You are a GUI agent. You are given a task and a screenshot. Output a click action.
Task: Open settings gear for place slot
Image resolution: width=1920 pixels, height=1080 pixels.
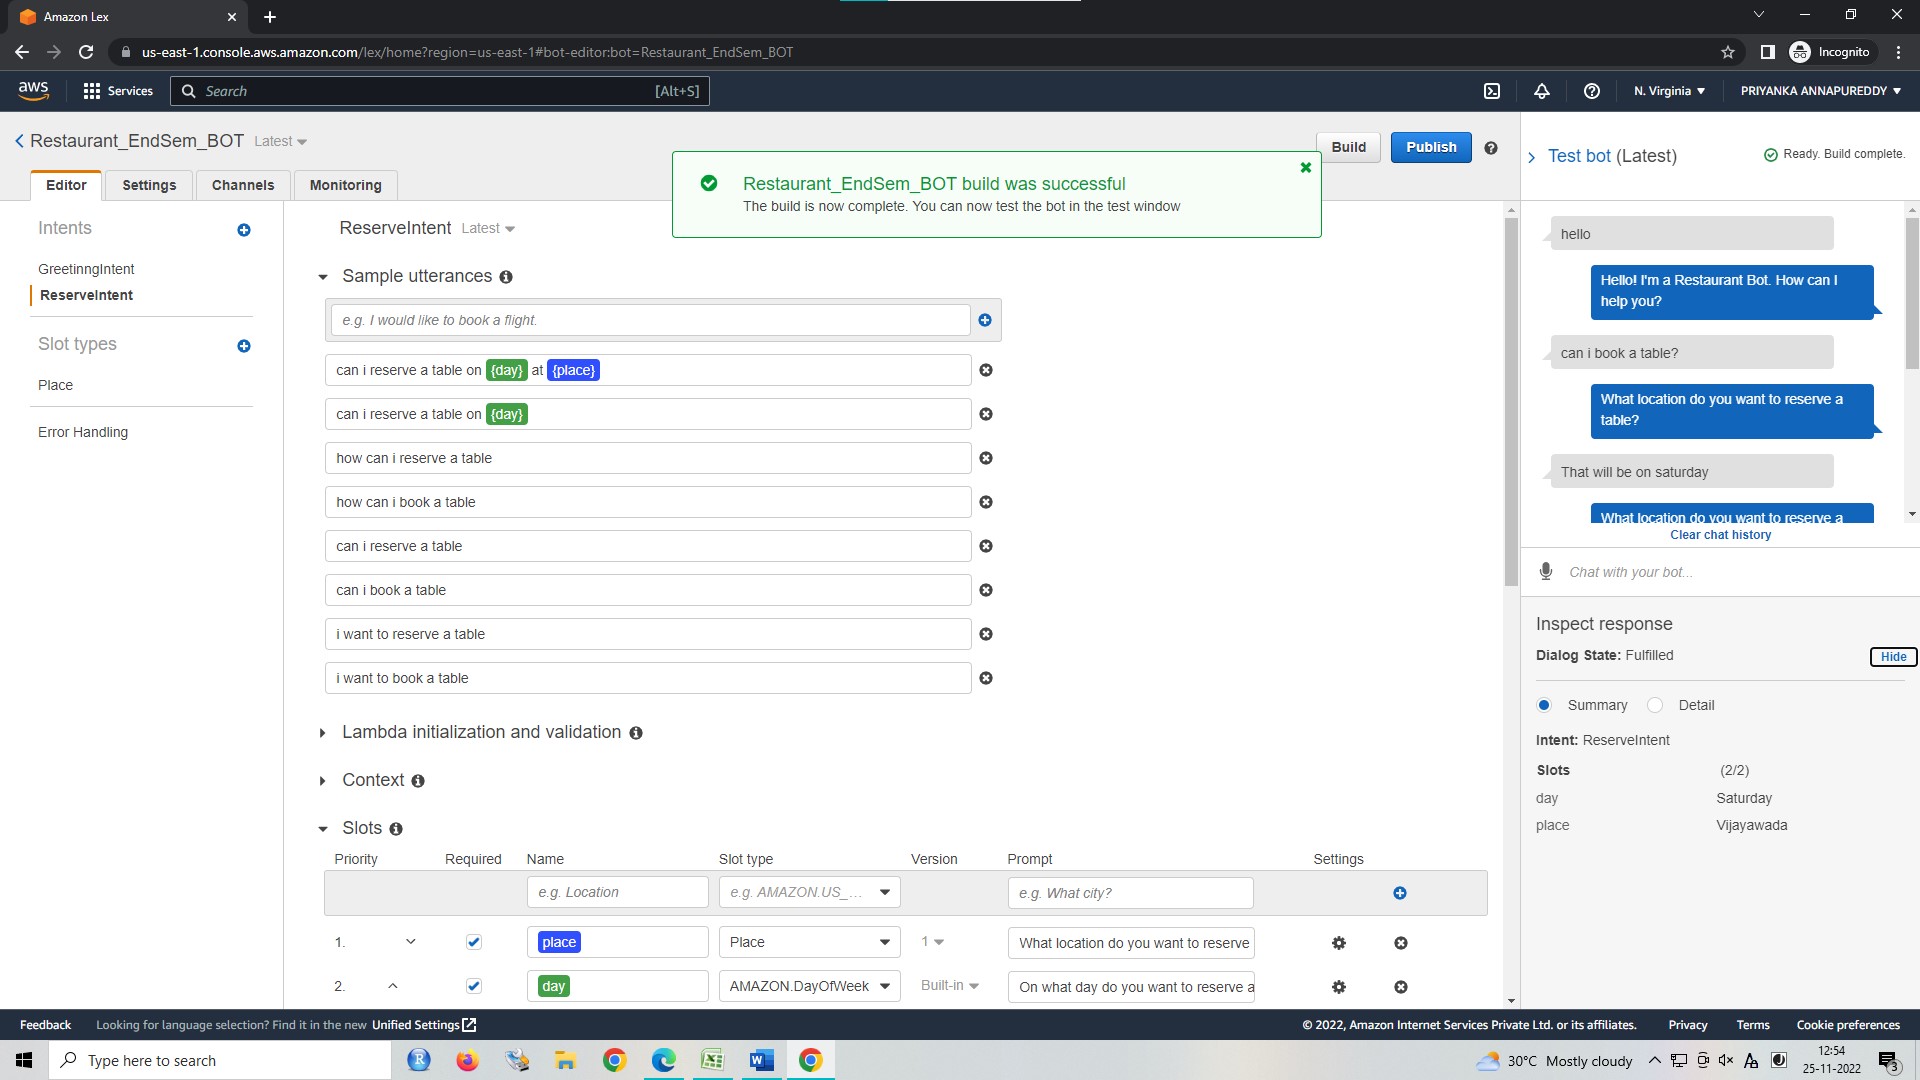[x=1338, y=943]
